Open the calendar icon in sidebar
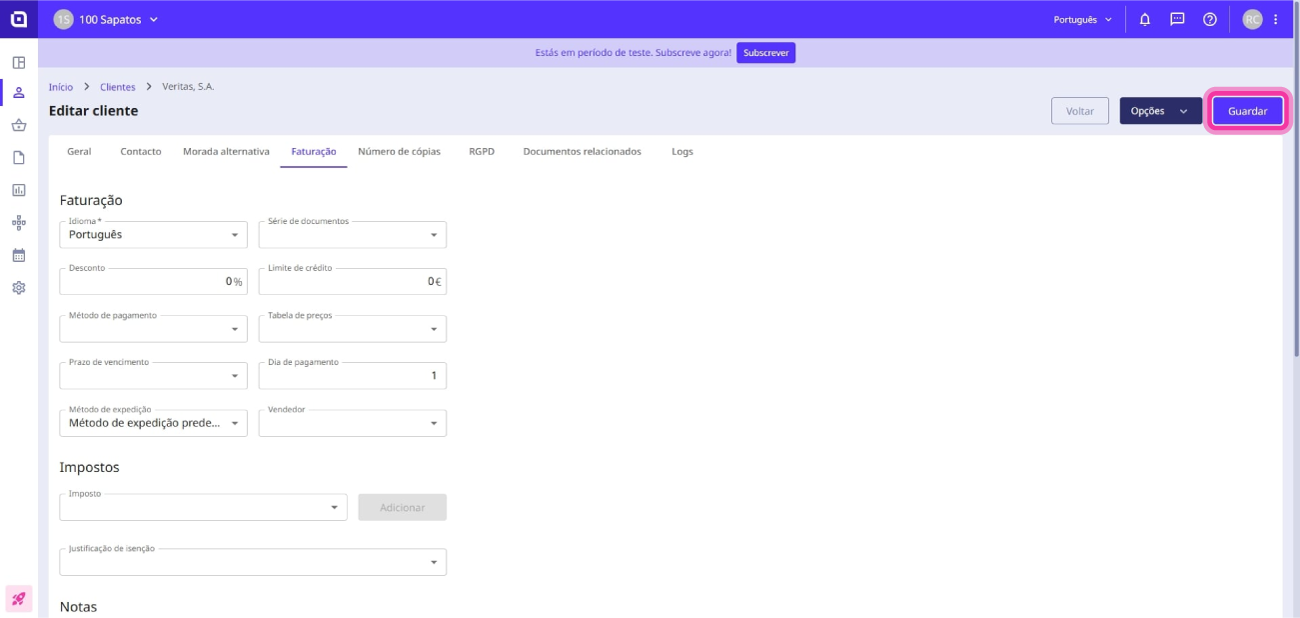The image size is (1300, 618). point(18,255)
